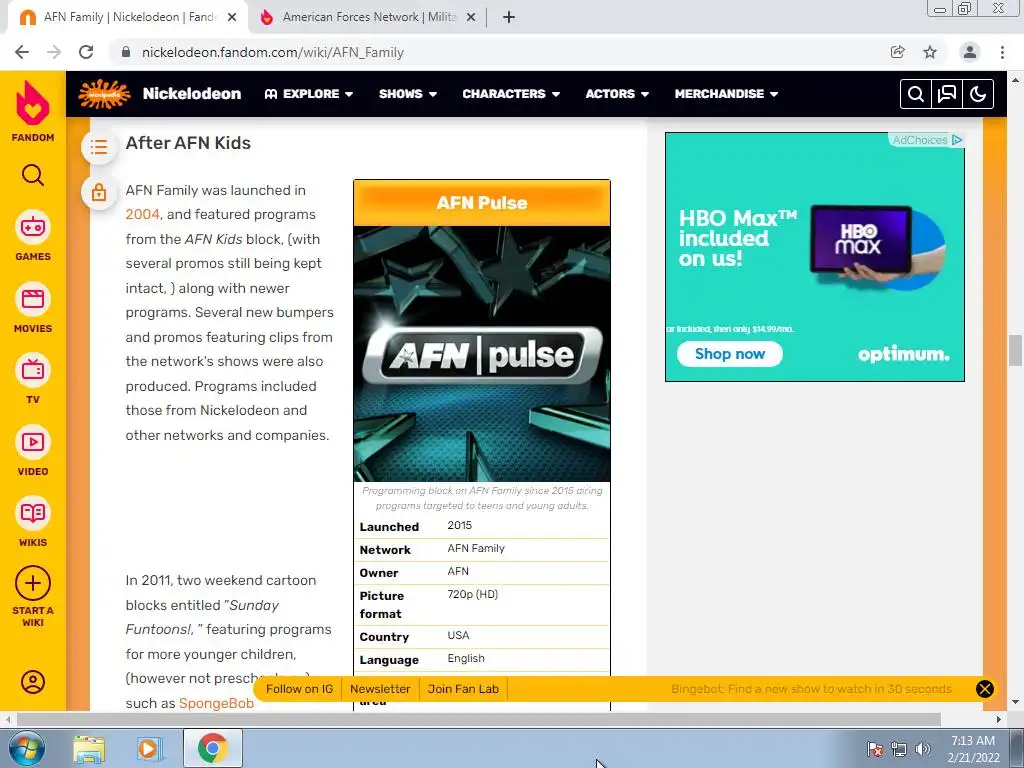The image size is (1024, 768).
Task: Close the AFN Family tab
Action: [x=232, y=18]
